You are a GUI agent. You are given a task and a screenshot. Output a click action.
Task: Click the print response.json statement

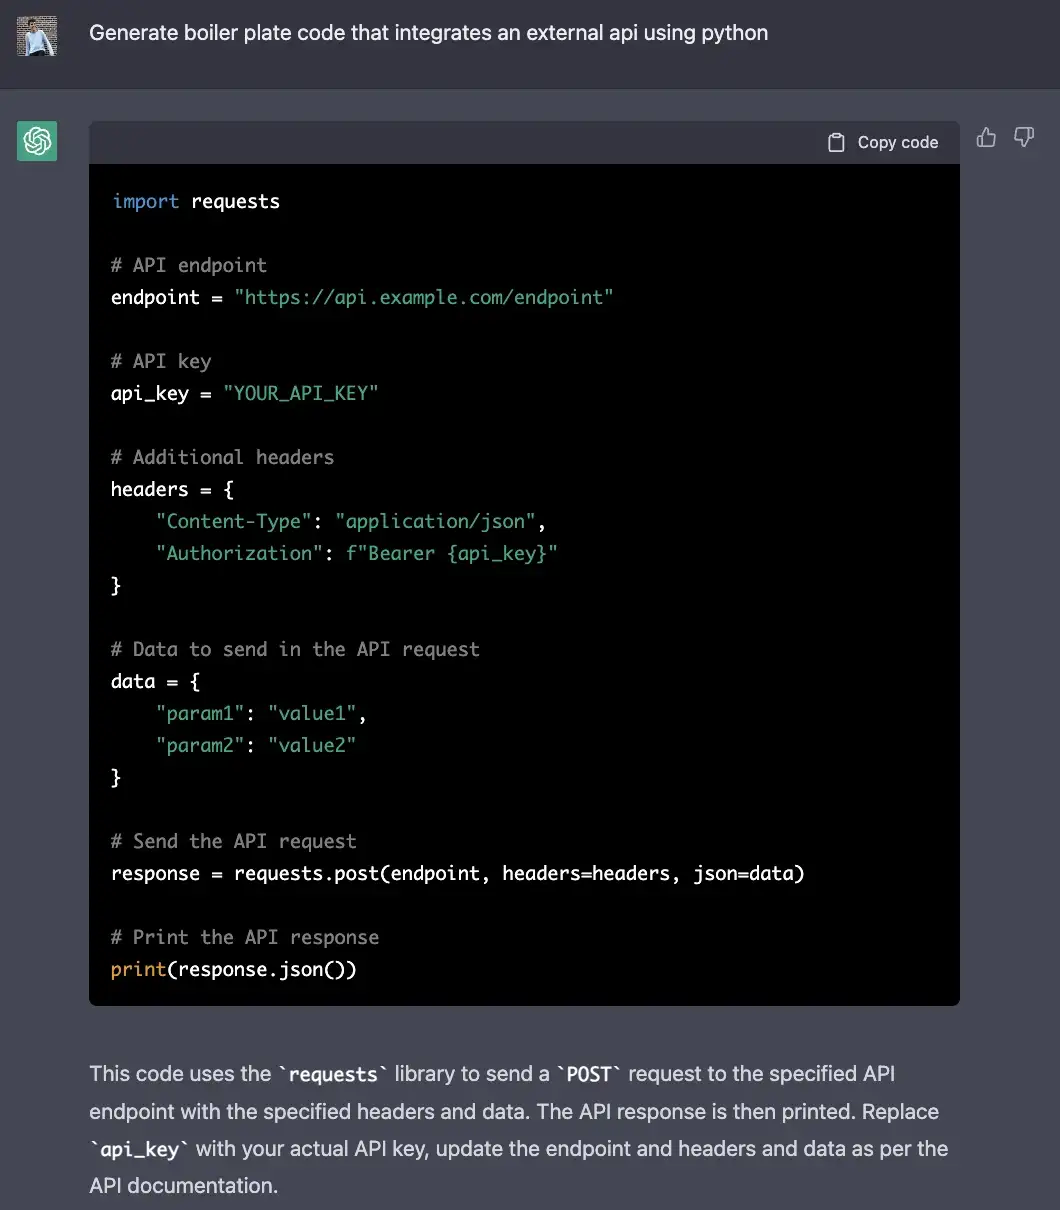(235, 969)
